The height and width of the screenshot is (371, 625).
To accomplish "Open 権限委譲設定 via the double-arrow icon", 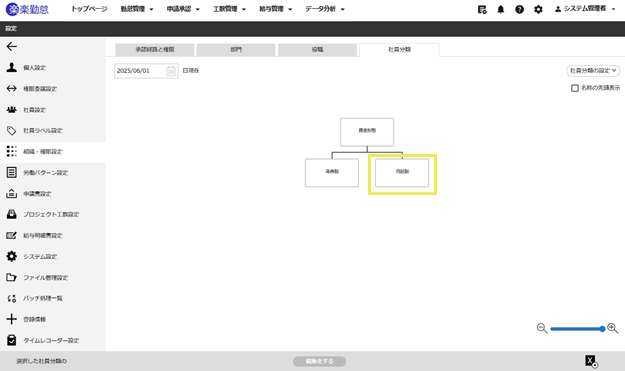I will coord(12,88).
